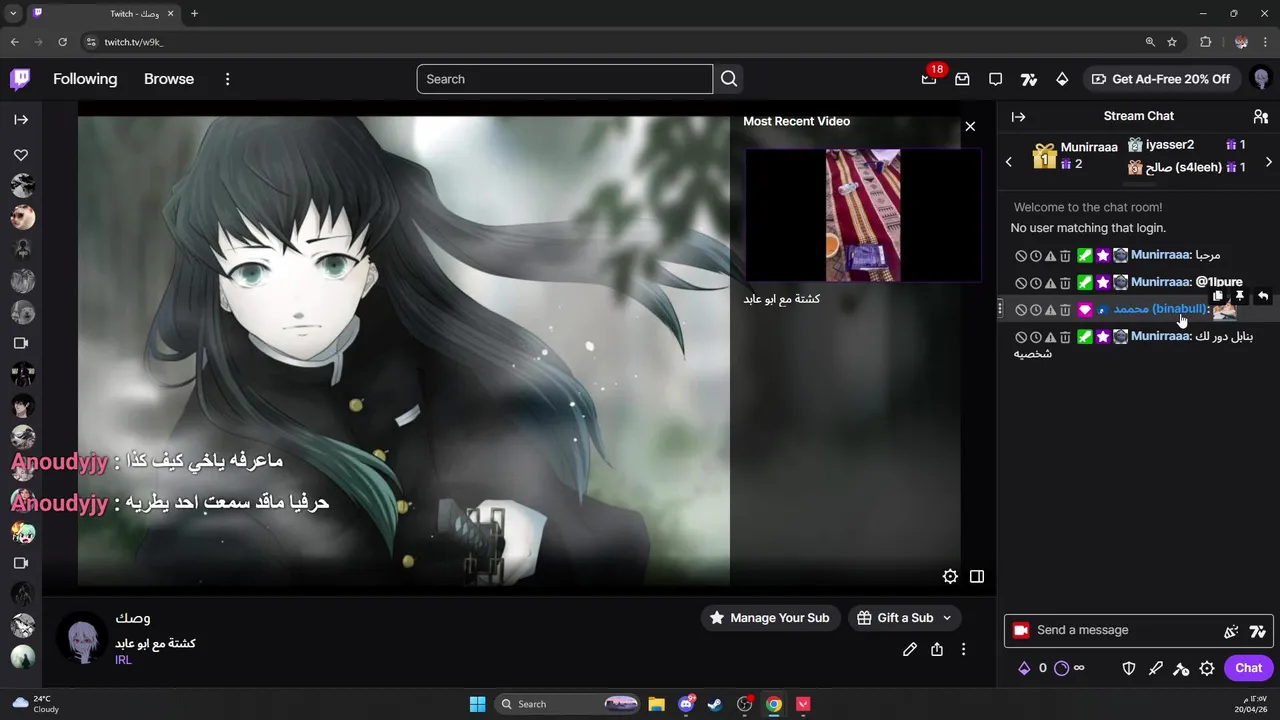Open the Windows Start menu
Screen dimensions: 1280x720
tap(478, 704)
